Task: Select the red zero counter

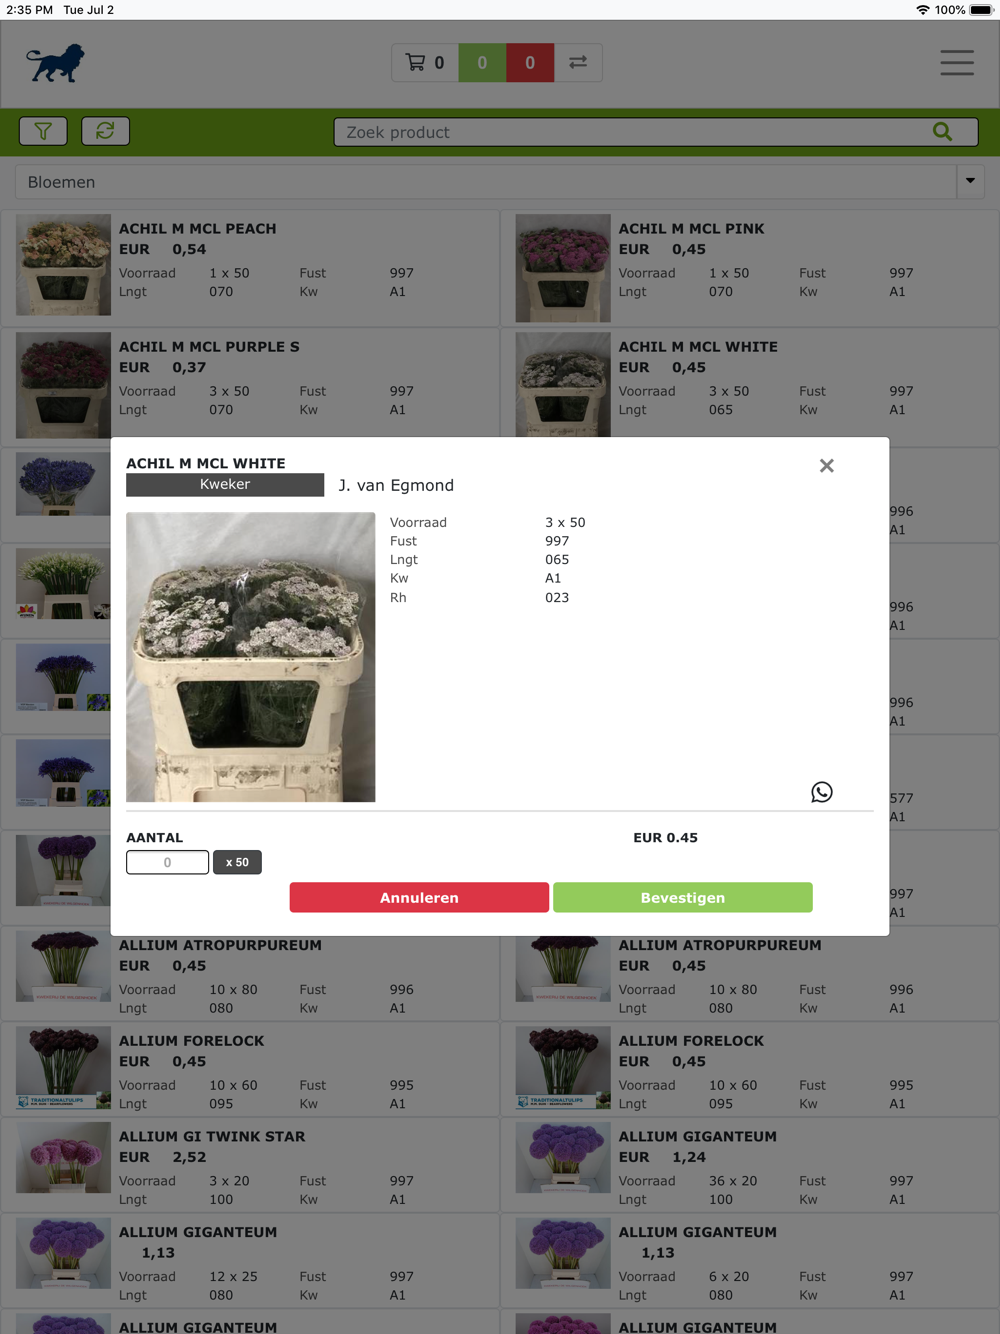Action: coord(530,62)
